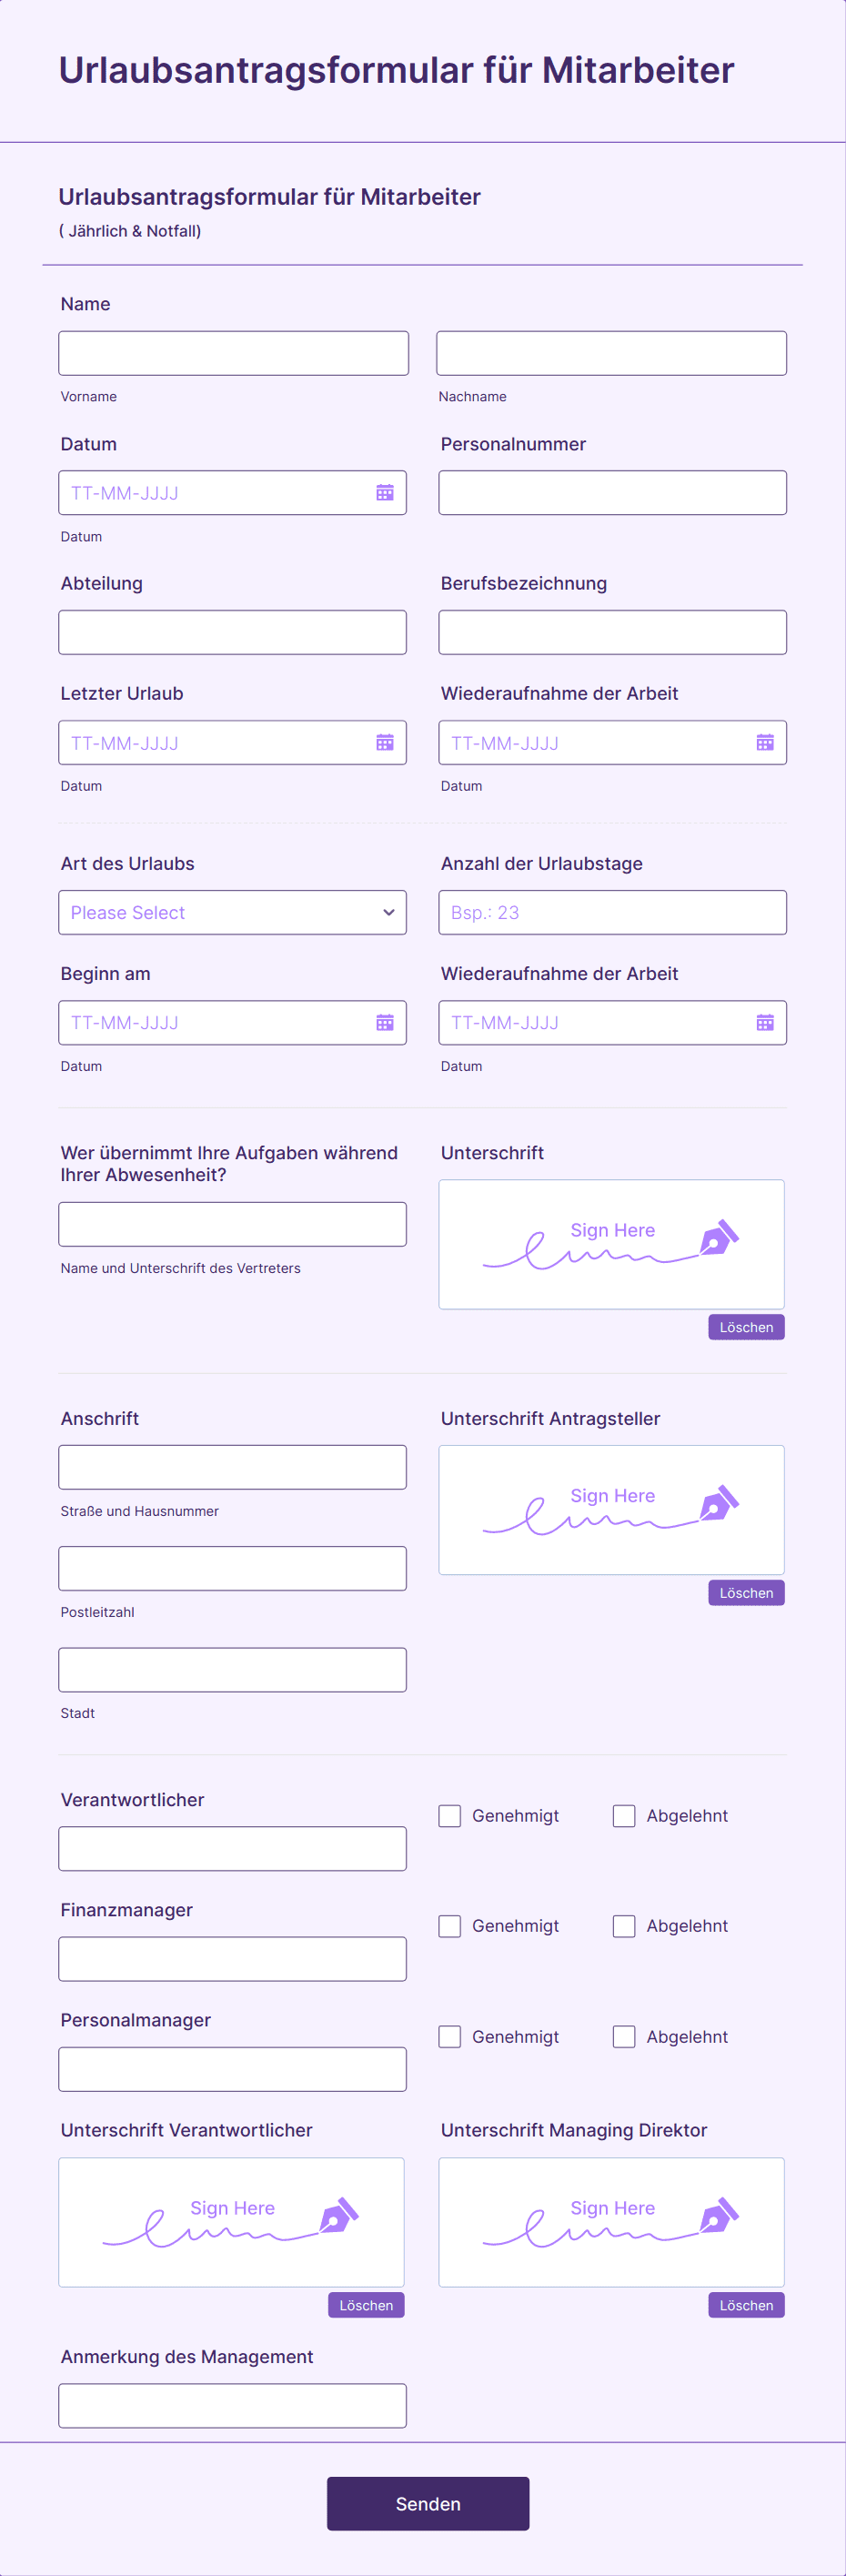The image size is (846, 2576).
Task: Focus the Vorname input field
Action: click(233, 354)
